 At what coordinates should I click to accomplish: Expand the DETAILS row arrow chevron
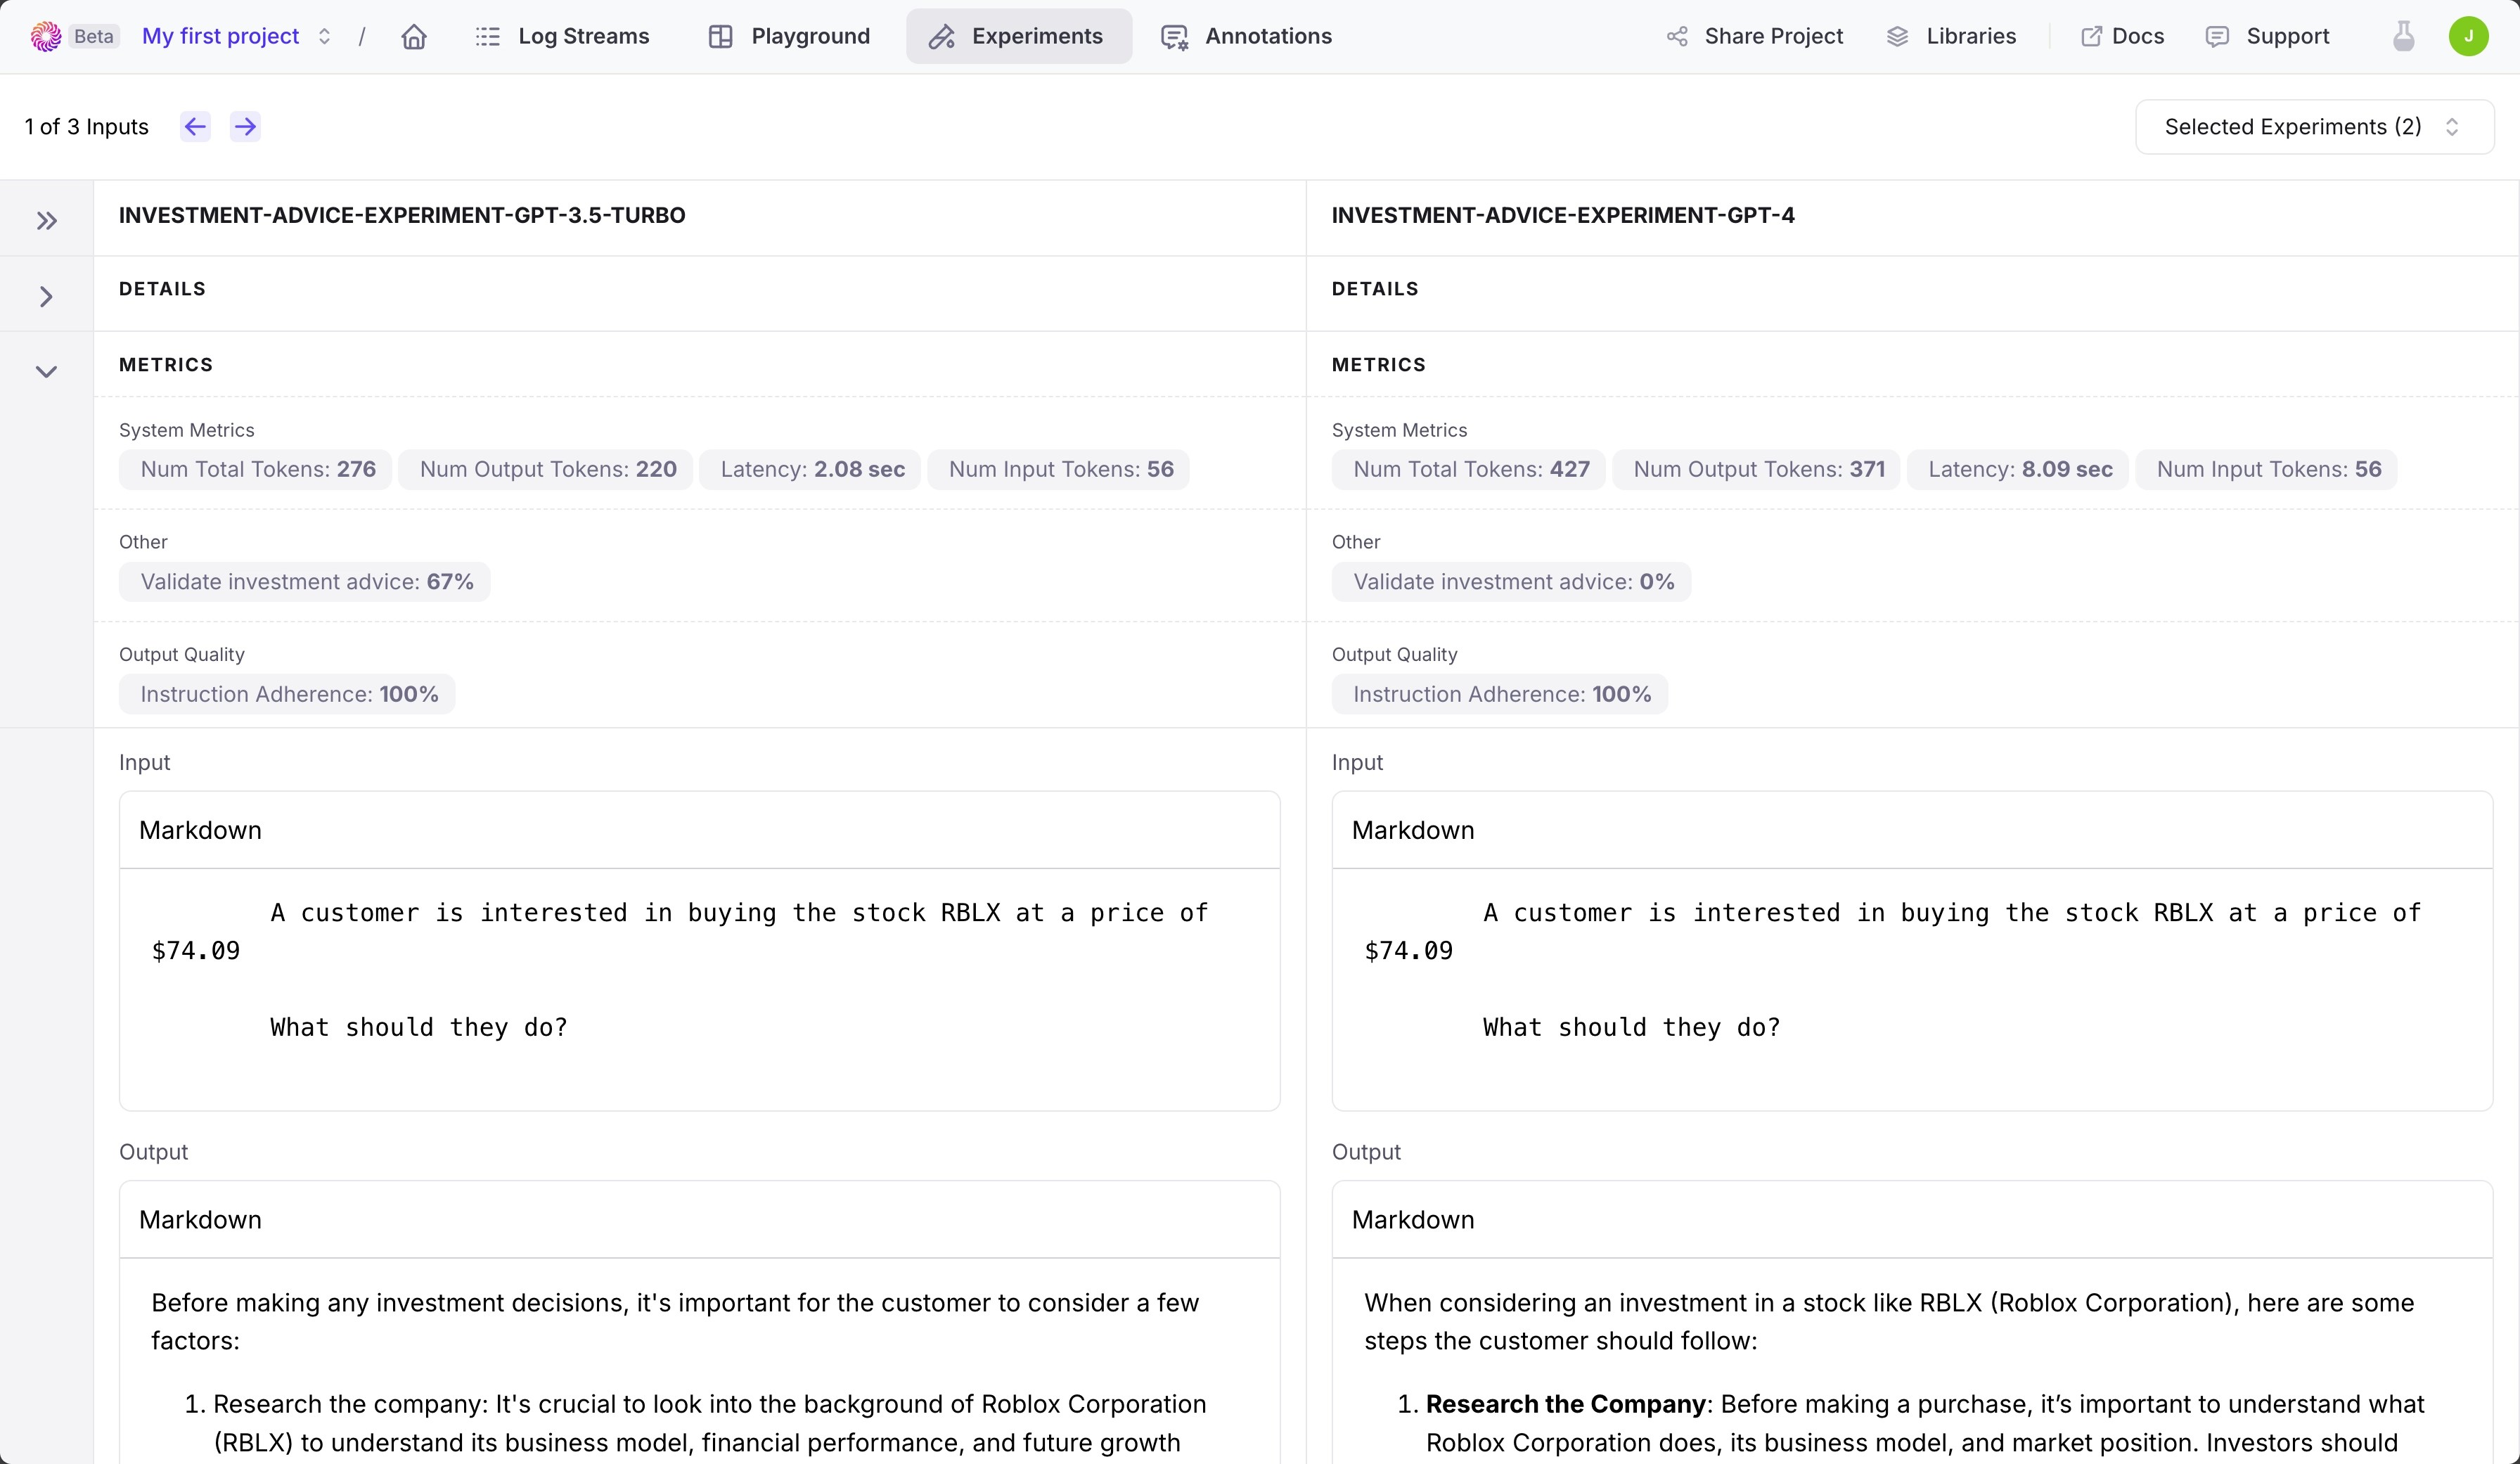(x=46, y=295)
